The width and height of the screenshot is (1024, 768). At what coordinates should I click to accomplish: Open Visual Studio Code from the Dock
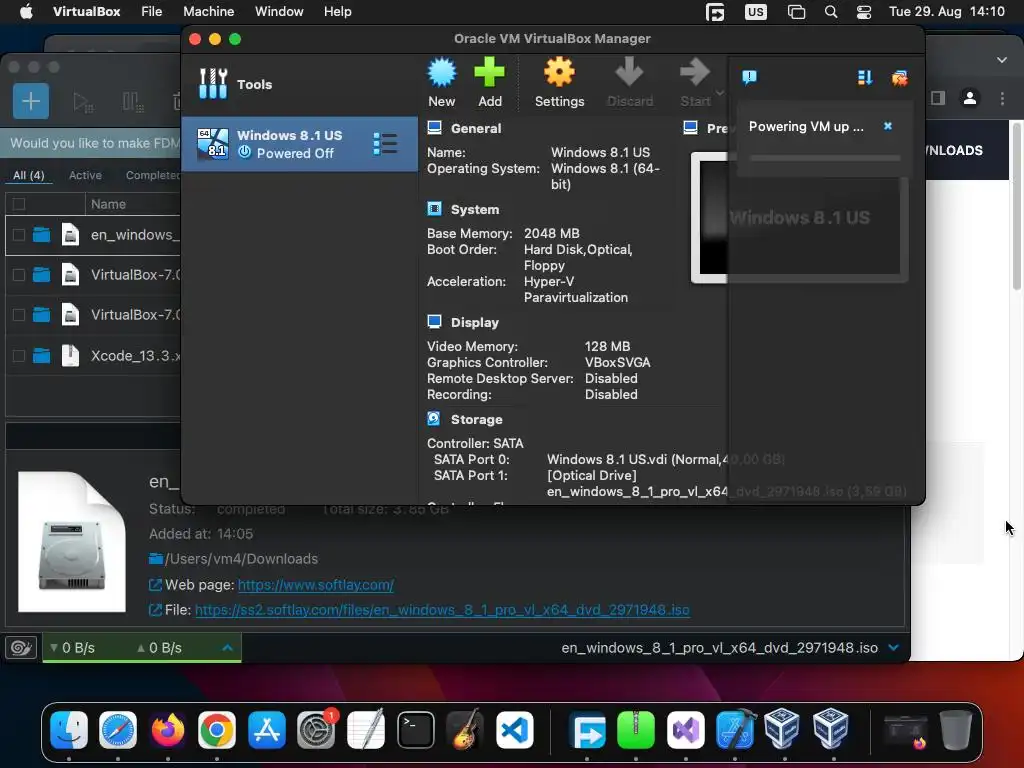(x=515, y=729)
